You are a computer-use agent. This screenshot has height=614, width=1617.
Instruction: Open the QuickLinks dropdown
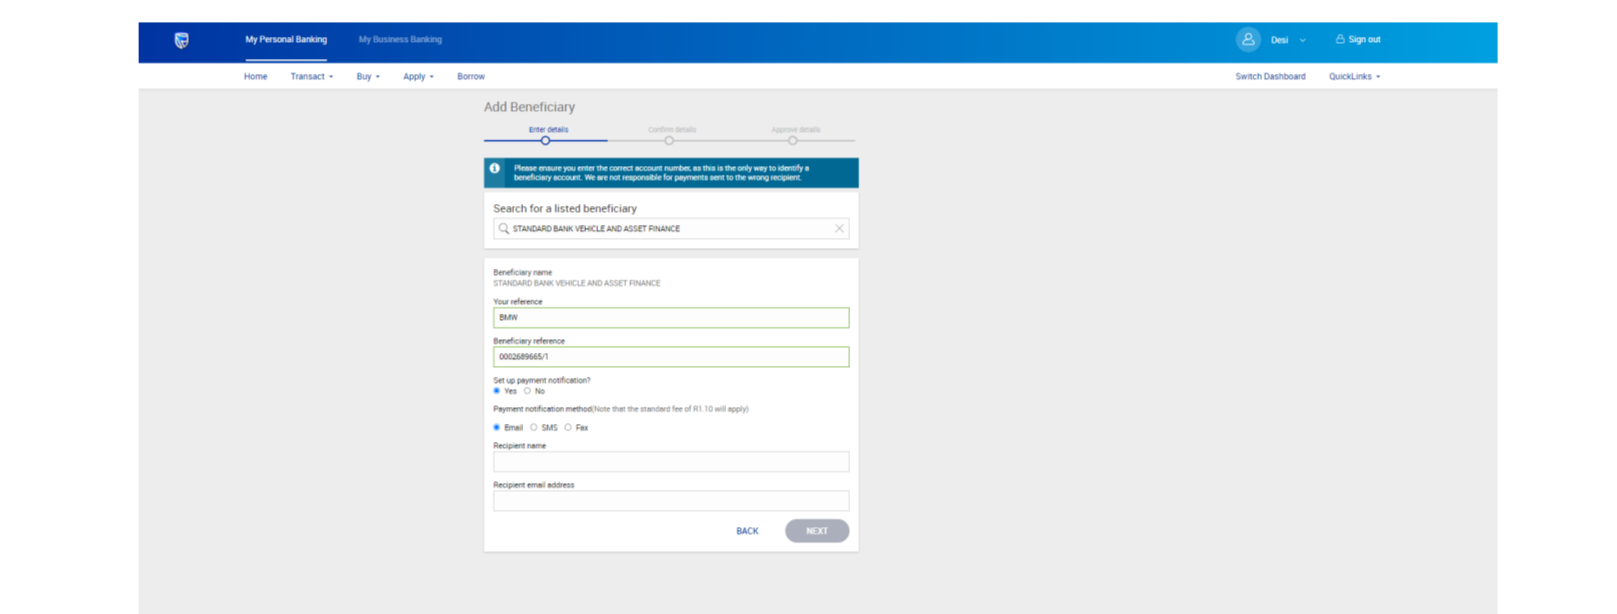1354,76
